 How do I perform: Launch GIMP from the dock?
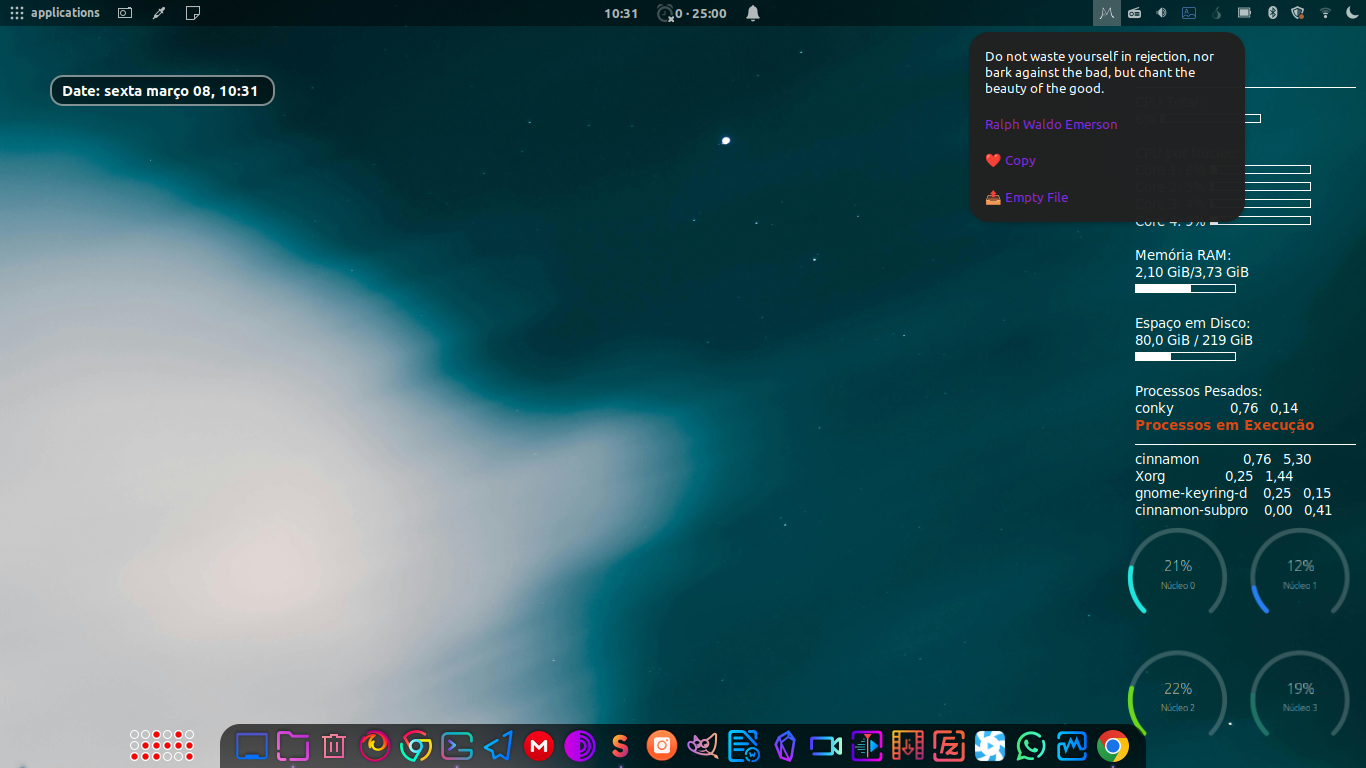pyautogui.click(x=703, y=746)
